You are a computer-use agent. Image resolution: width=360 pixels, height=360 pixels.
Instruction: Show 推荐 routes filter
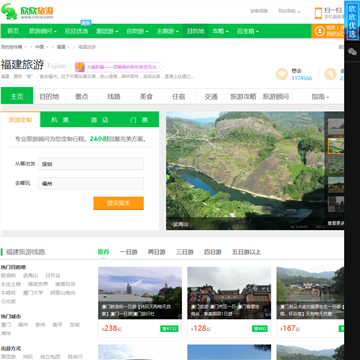tap(103, 252)
